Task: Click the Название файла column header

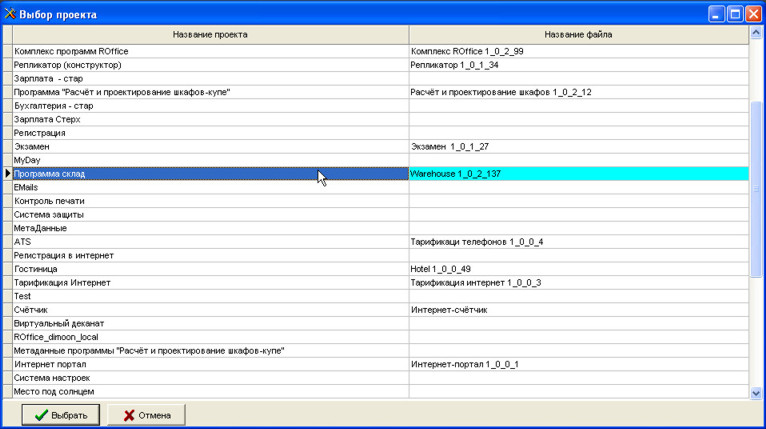Action: 578,34
